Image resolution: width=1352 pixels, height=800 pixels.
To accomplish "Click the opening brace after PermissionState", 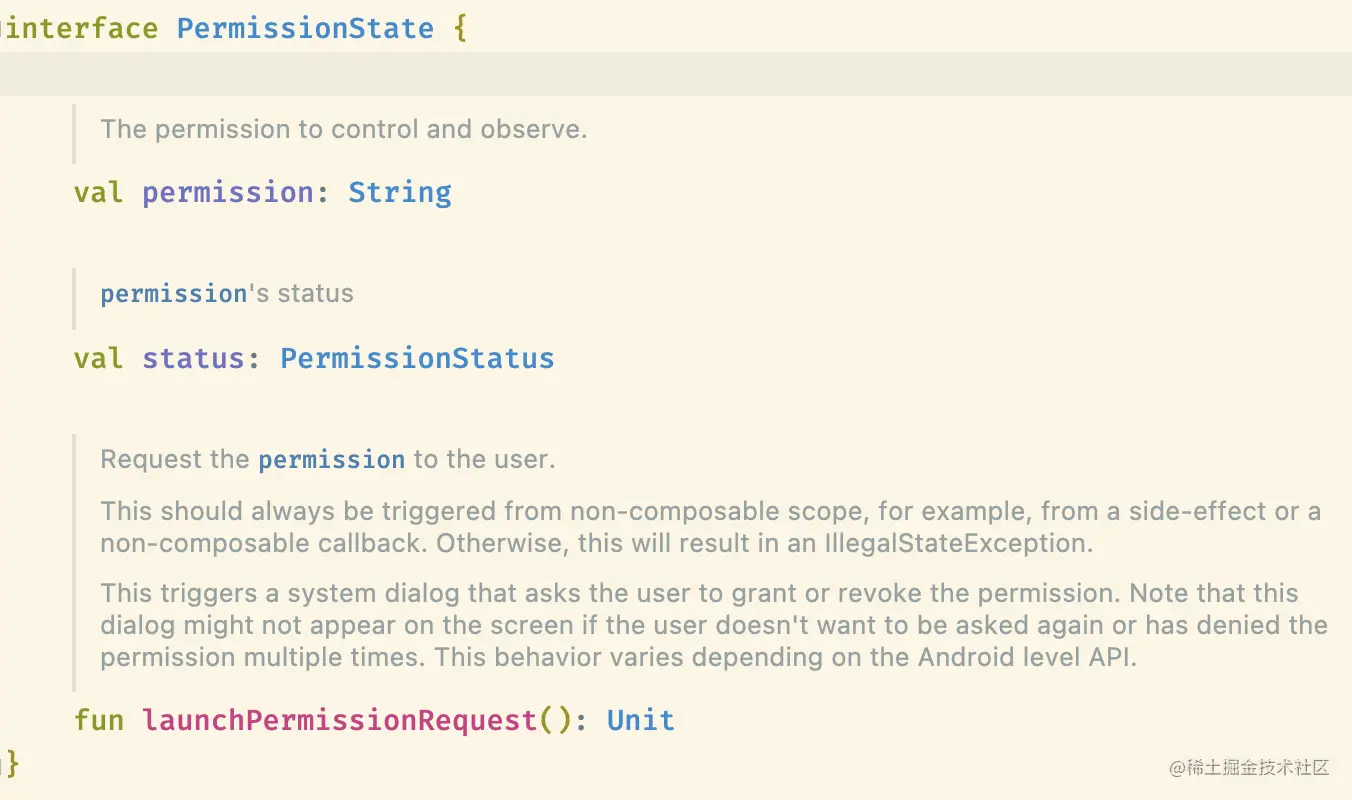I will [x=460, y=27].
